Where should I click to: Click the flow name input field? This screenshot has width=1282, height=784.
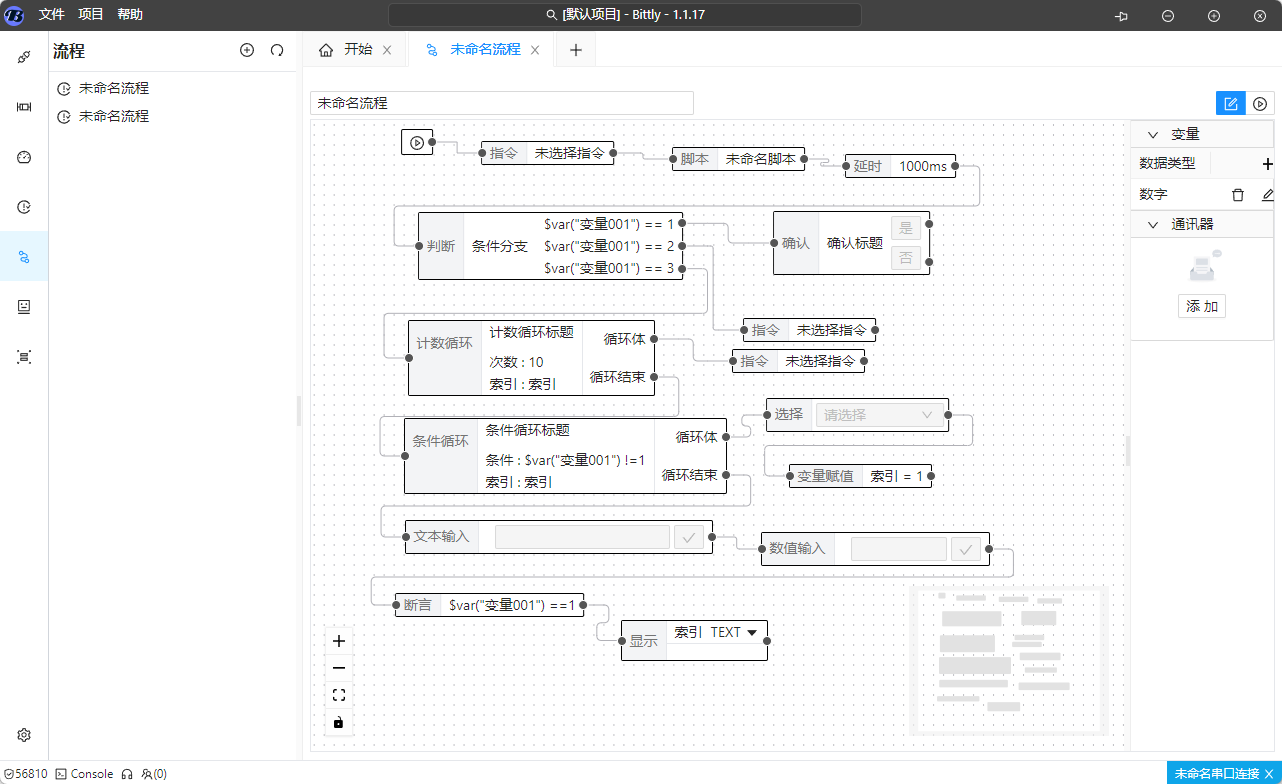point(501,103)
